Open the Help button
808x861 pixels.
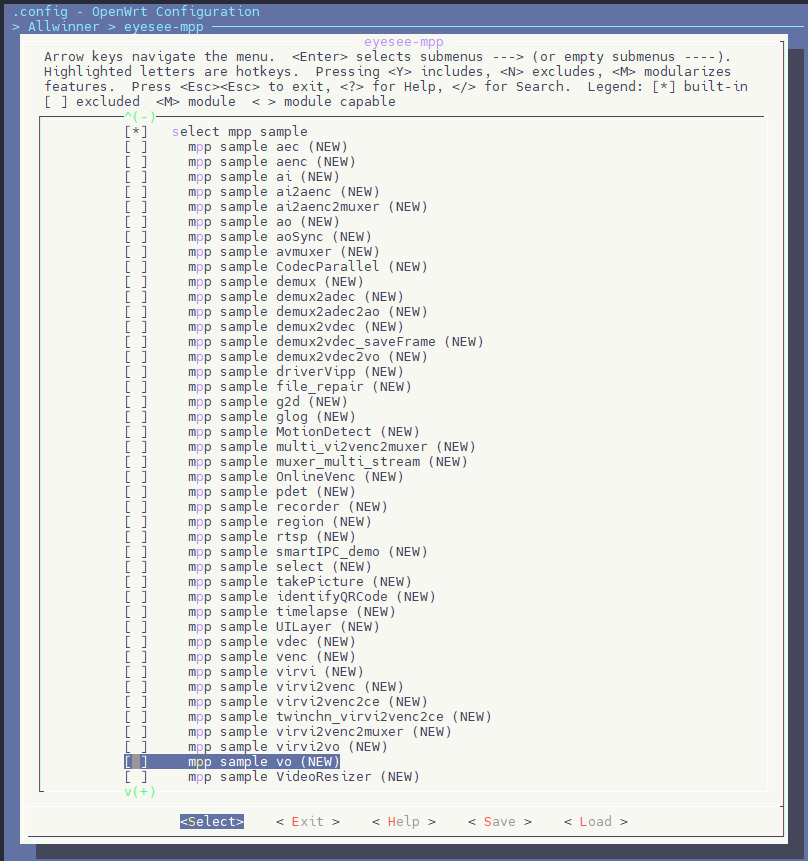404,821
